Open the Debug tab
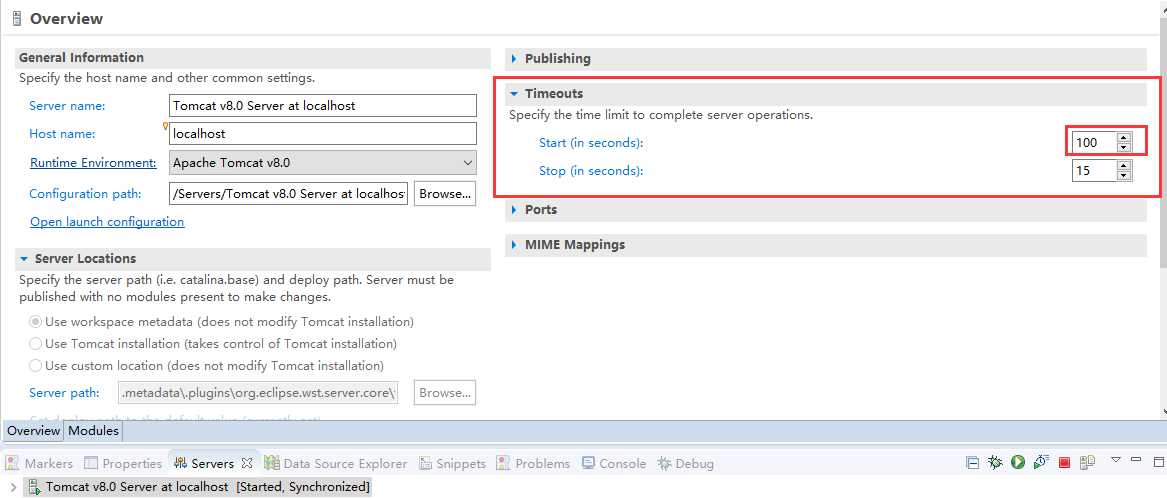The height and width of the screenshot is (498, 1167). click(685, 463)
